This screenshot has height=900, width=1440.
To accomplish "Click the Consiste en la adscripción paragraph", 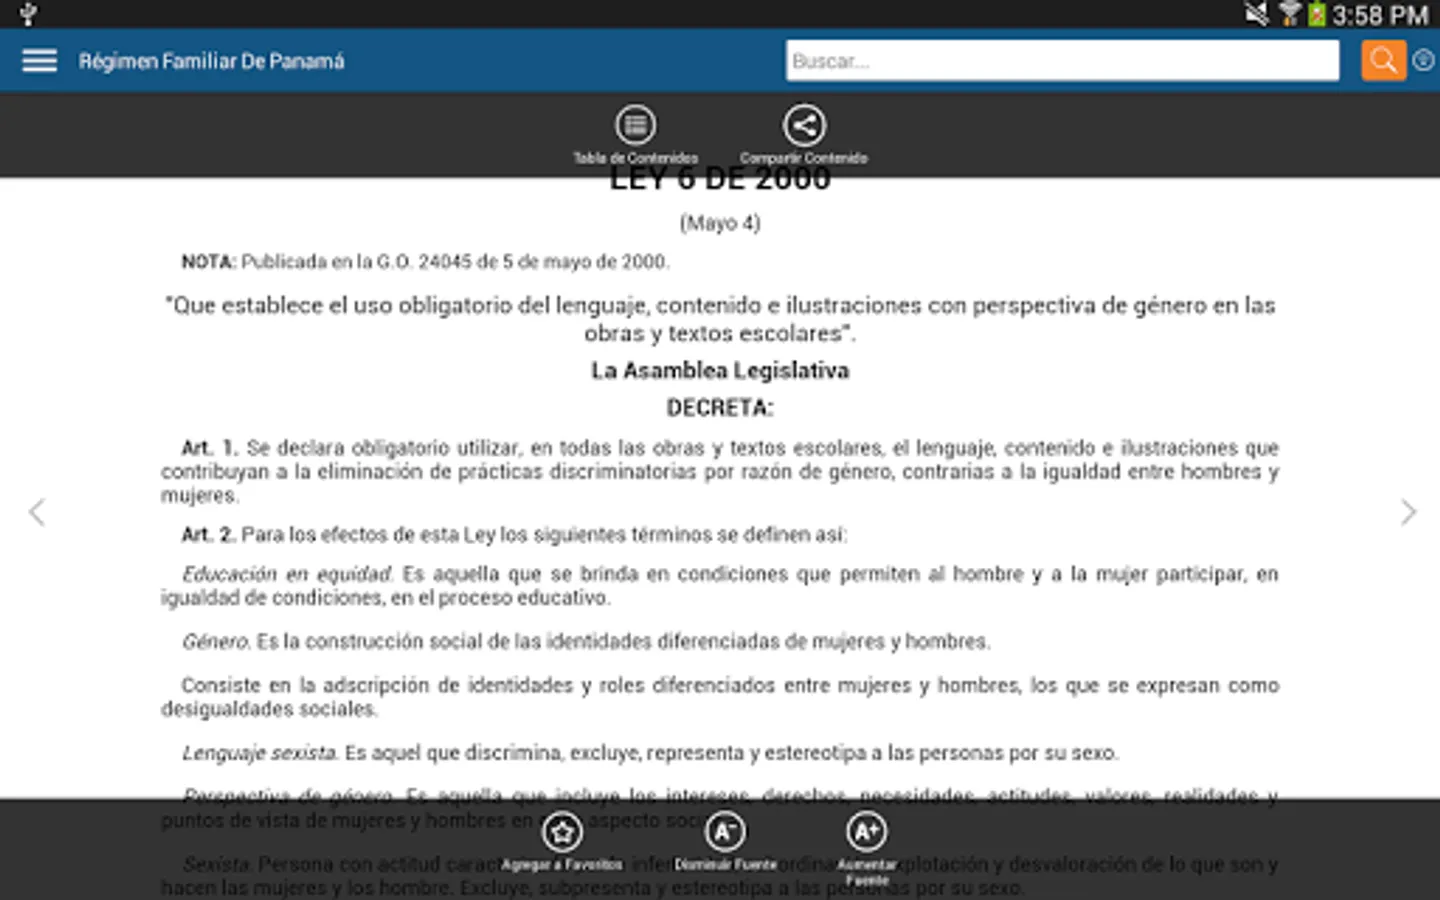I will tap(720, 697).
